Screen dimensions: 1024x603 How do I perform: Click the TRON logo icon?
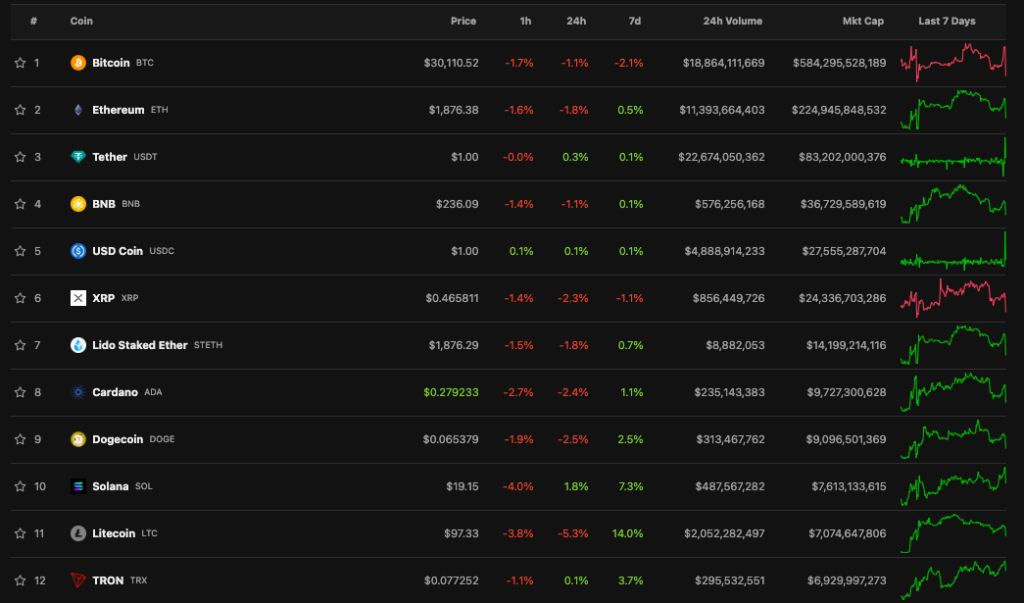pos(78,580)
